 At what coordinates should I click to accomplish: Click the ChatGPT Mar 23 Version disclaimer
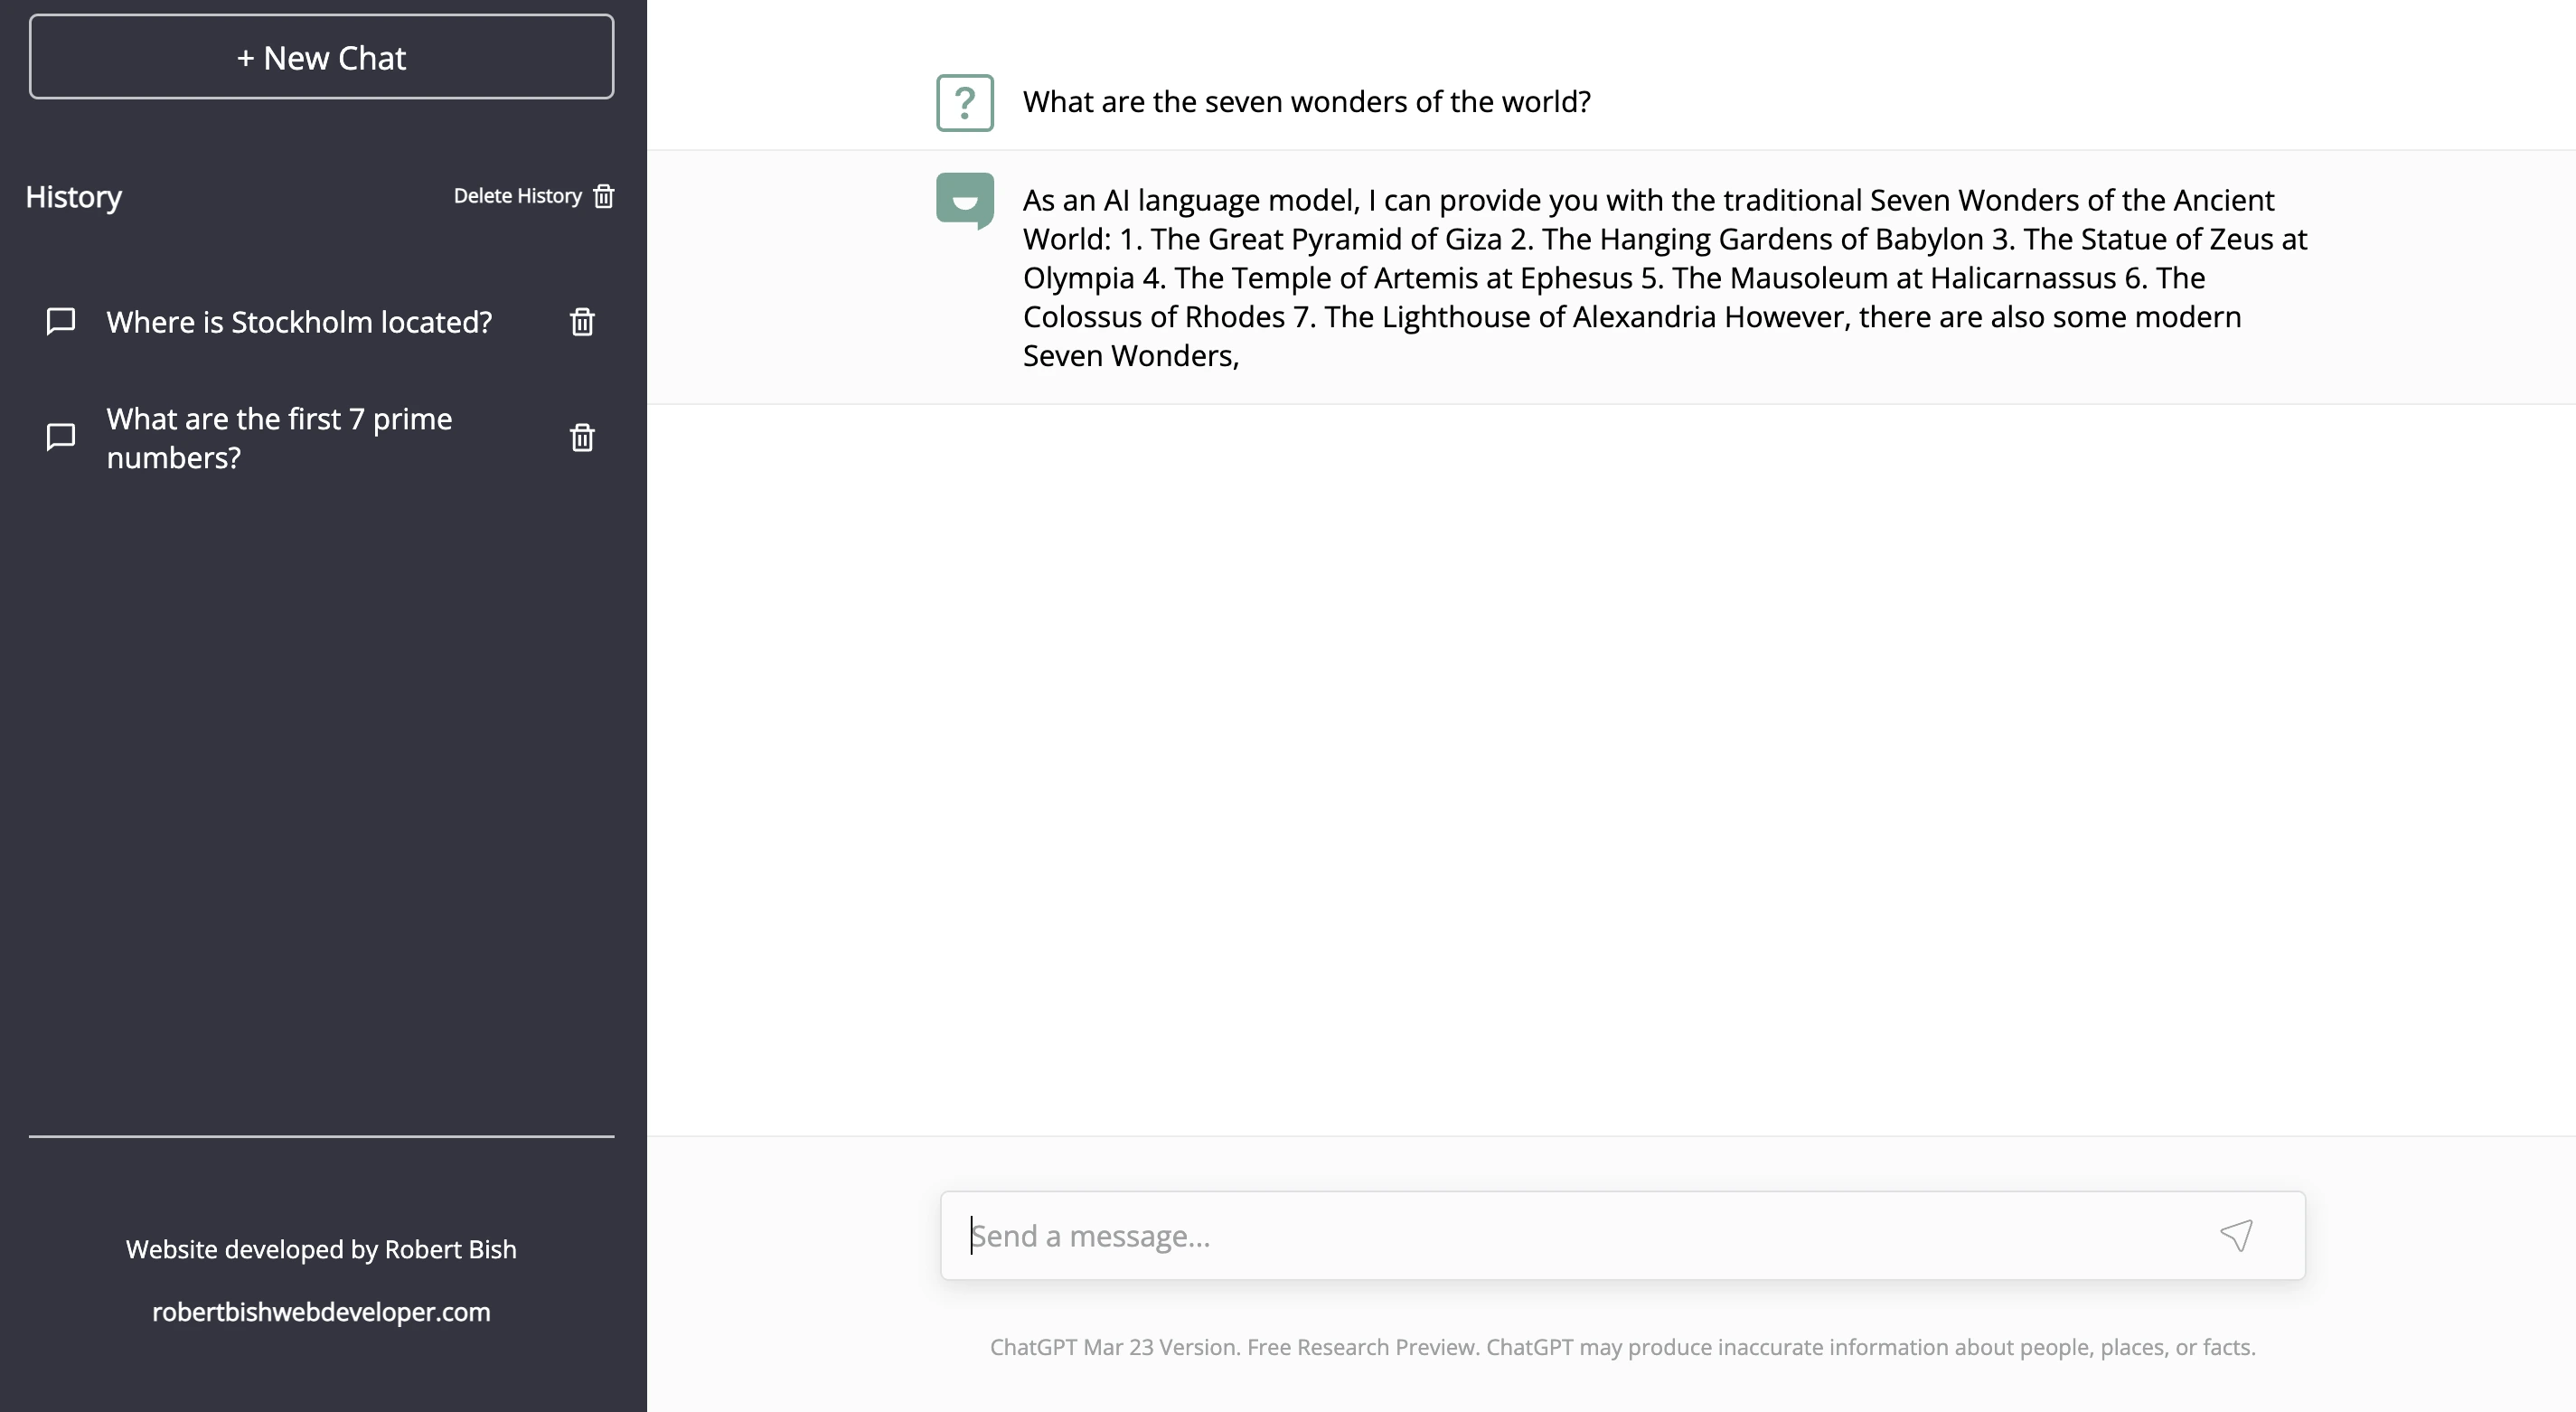(x=1622, y=1347)
